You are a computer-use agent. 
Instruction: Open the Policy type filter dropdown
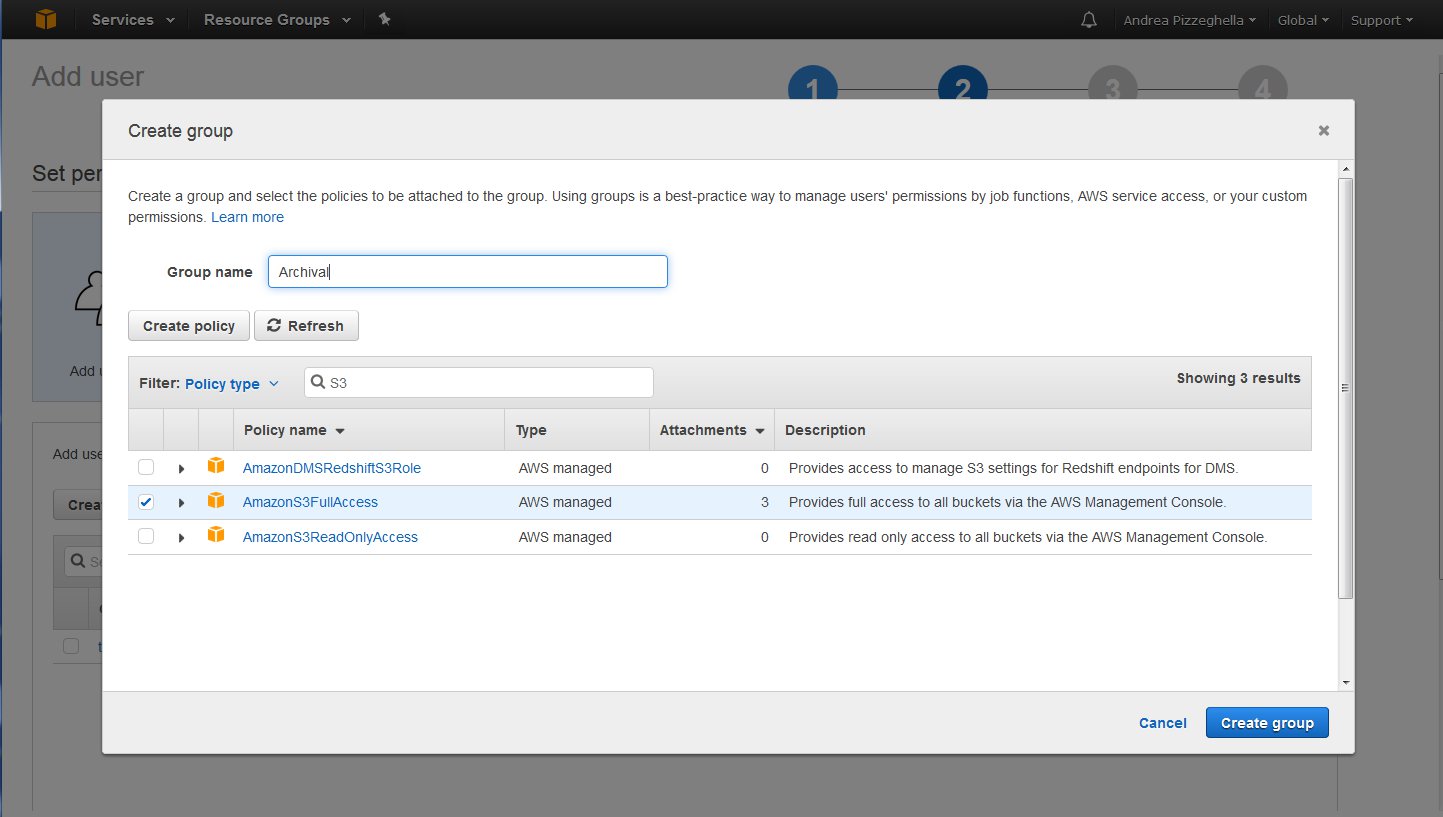click(232, 384)
